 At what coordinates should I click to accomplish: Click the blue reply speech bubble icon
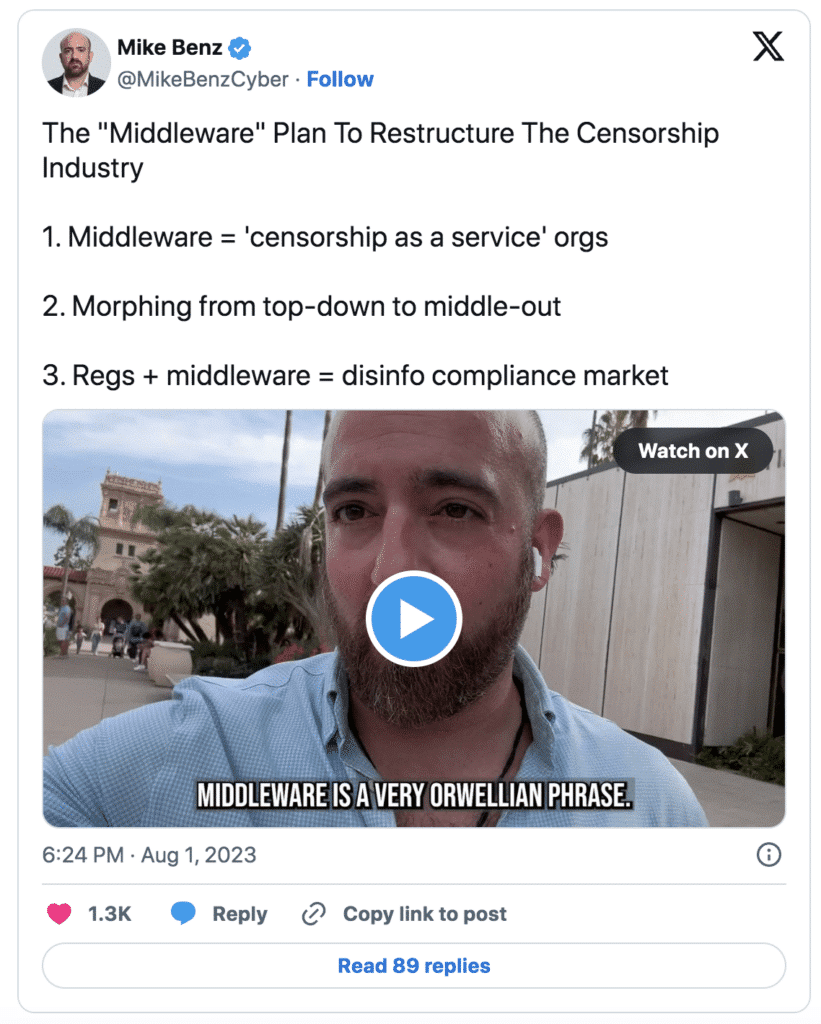(x=183, y=913)
